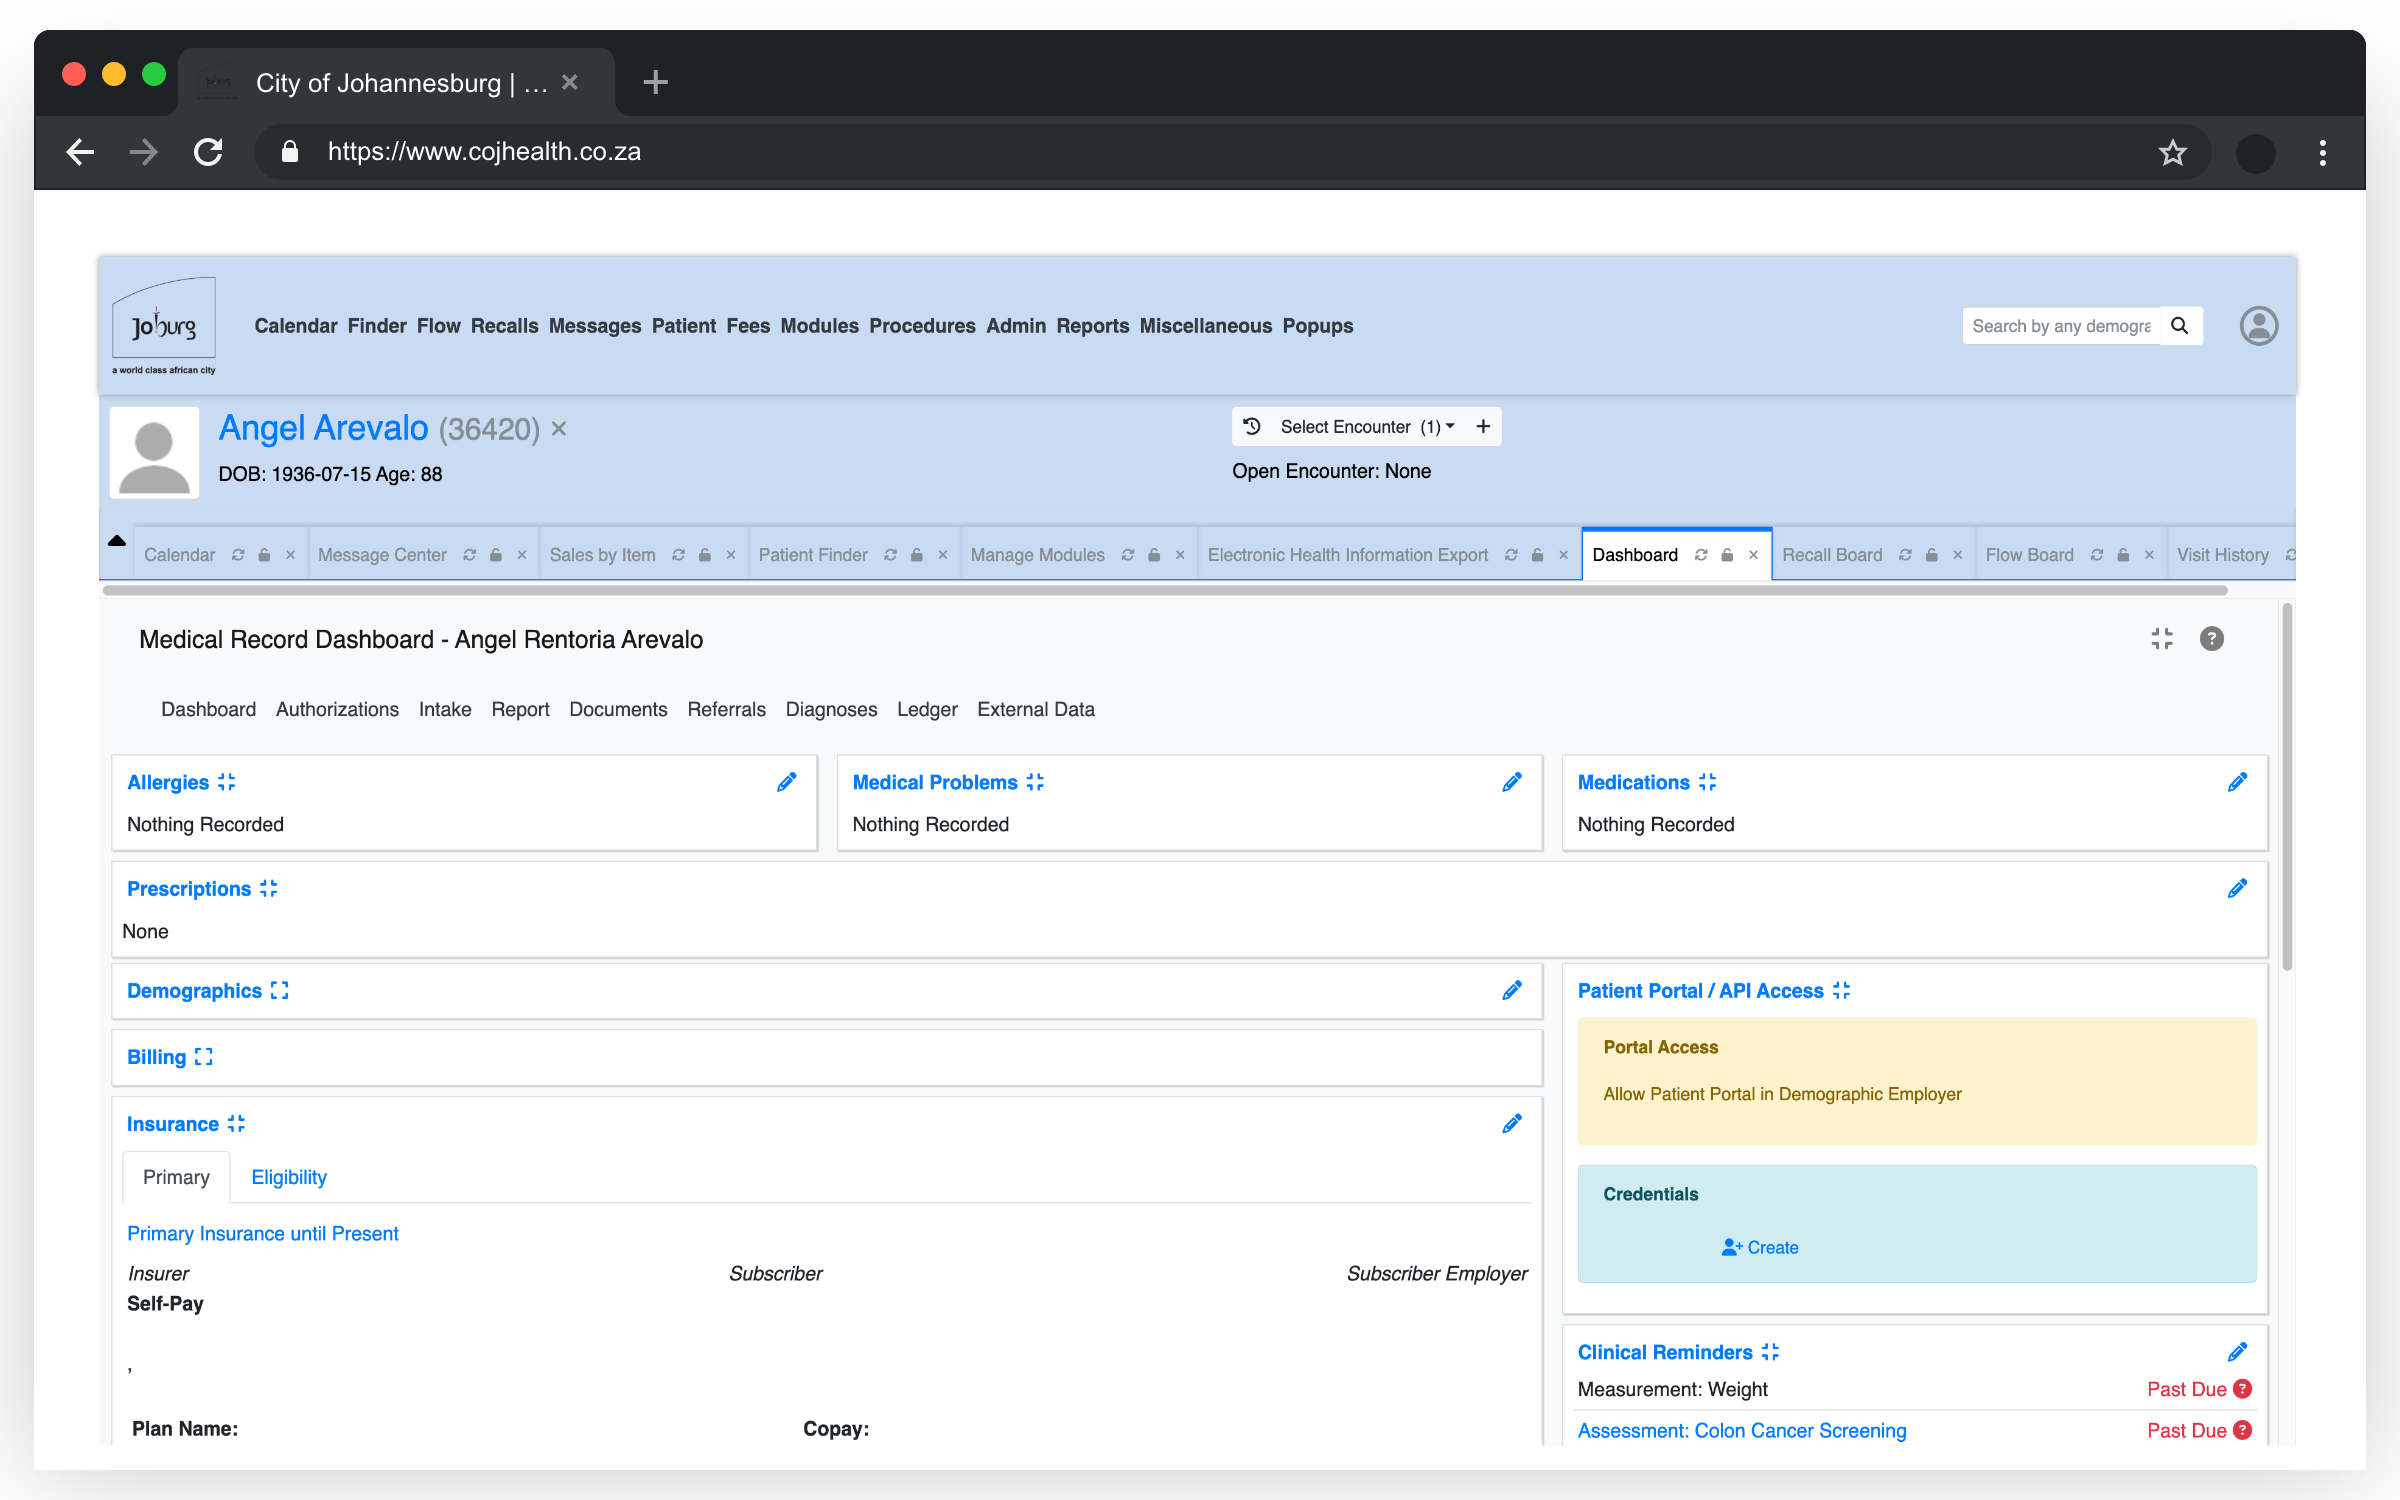Image resolution: width=2400 pixels, height=1500 pixels.
Task: Click the horizontal tab scrollbar
Action: pos(1165,590)
